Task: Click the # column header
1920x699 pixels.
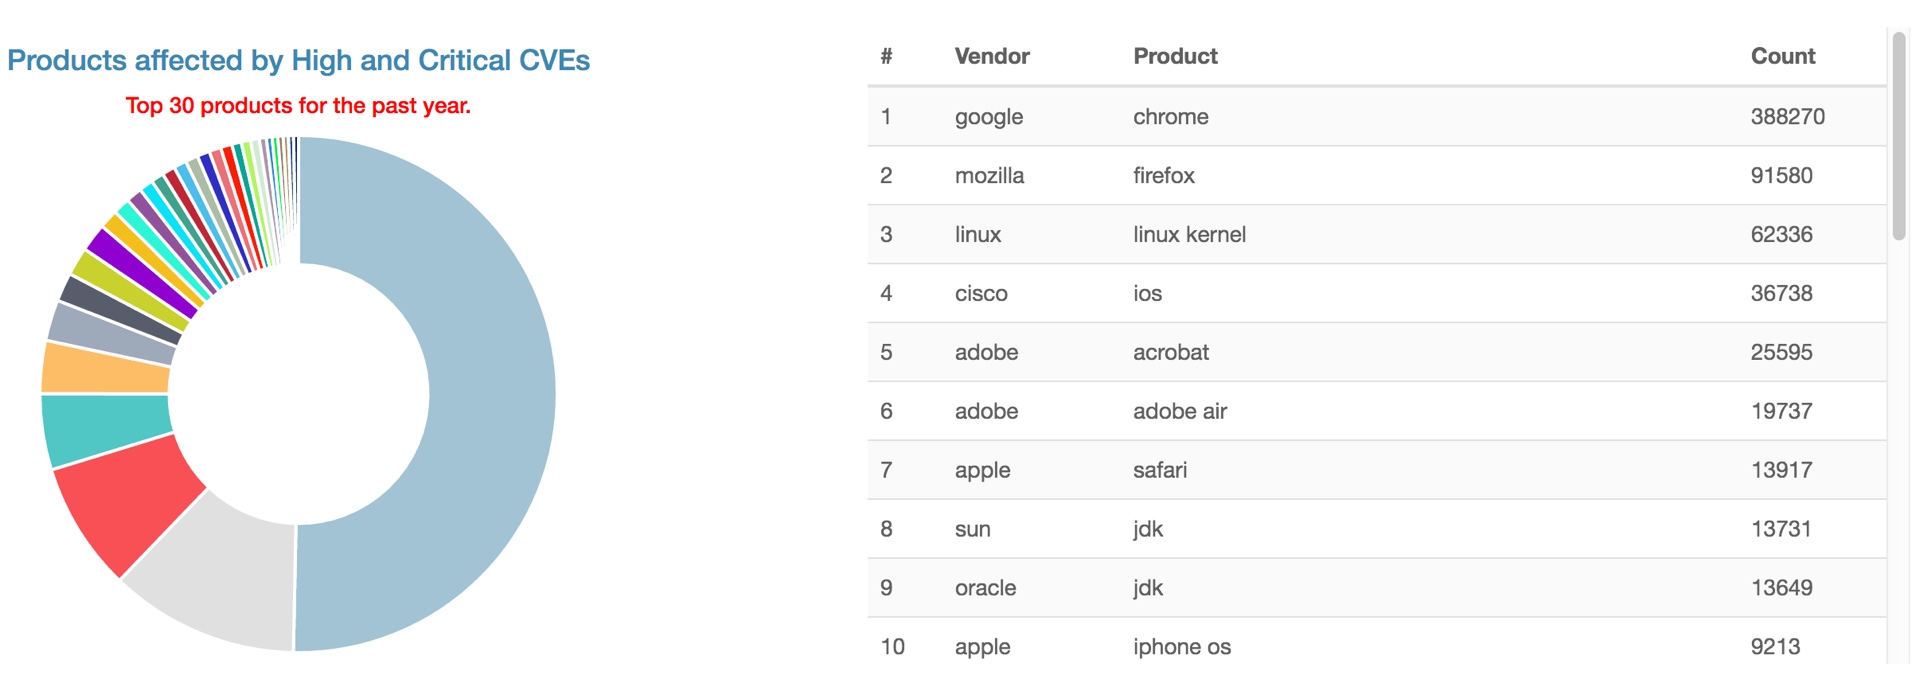Action: click(x=886, y=56)
